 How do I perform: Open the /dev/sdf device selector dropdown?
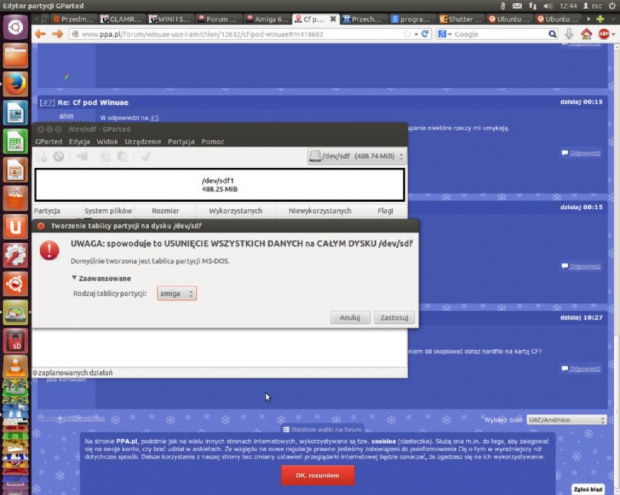357,156
